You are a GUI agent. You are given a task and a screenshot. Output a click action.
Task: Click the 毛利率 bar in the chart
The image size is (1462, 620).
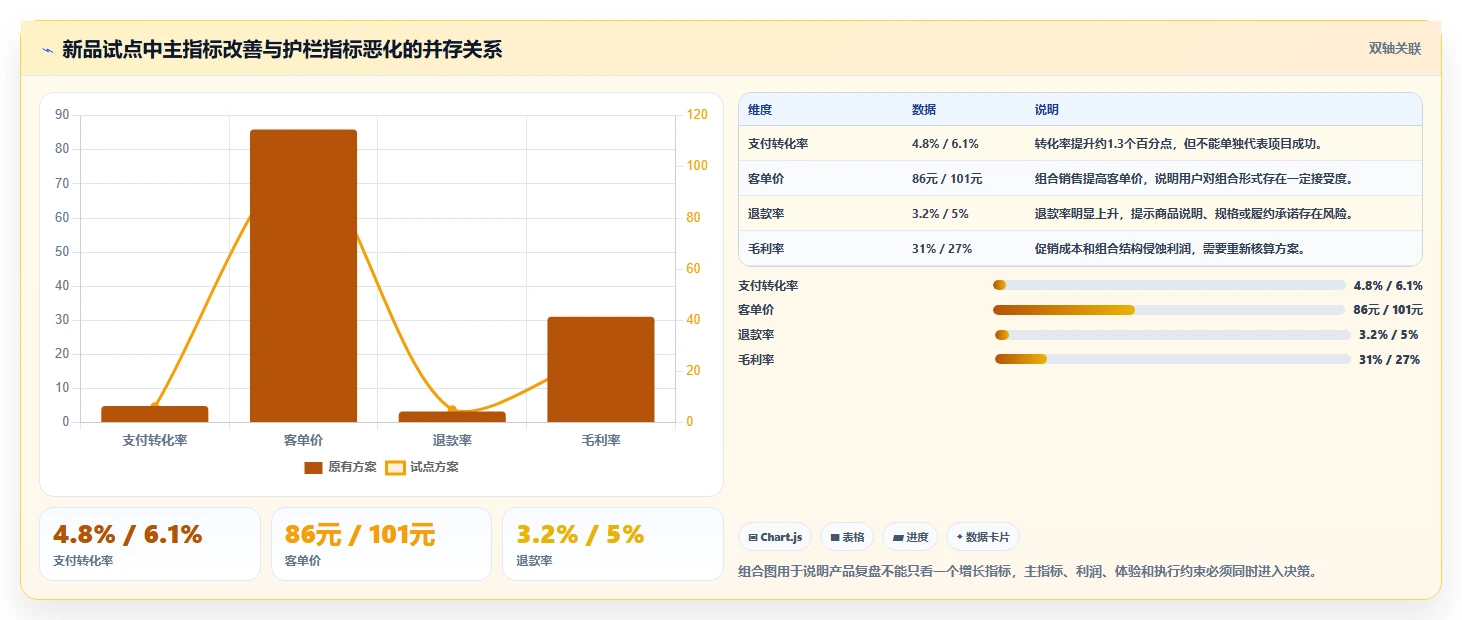tap(601, 369)
